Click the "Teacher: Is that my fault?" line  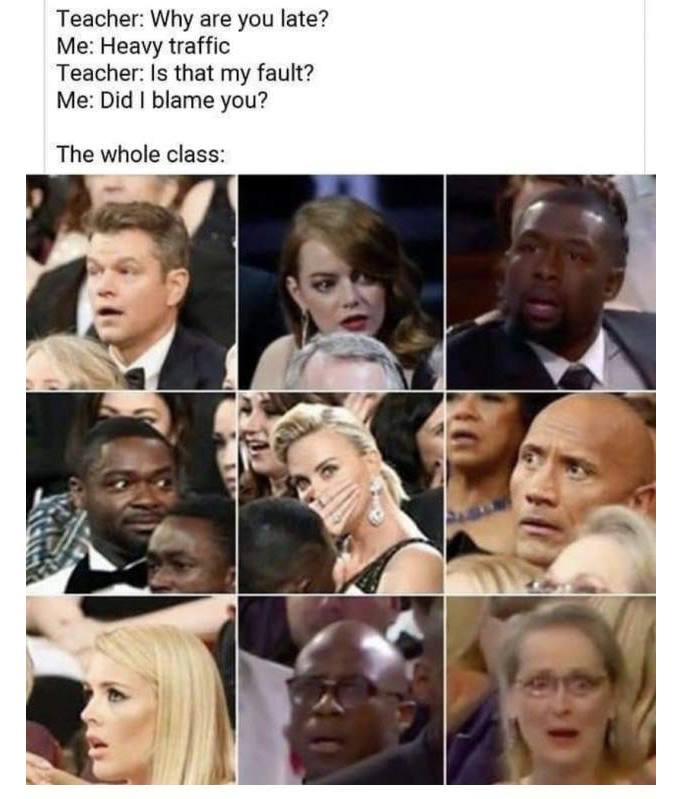(185, 73)
